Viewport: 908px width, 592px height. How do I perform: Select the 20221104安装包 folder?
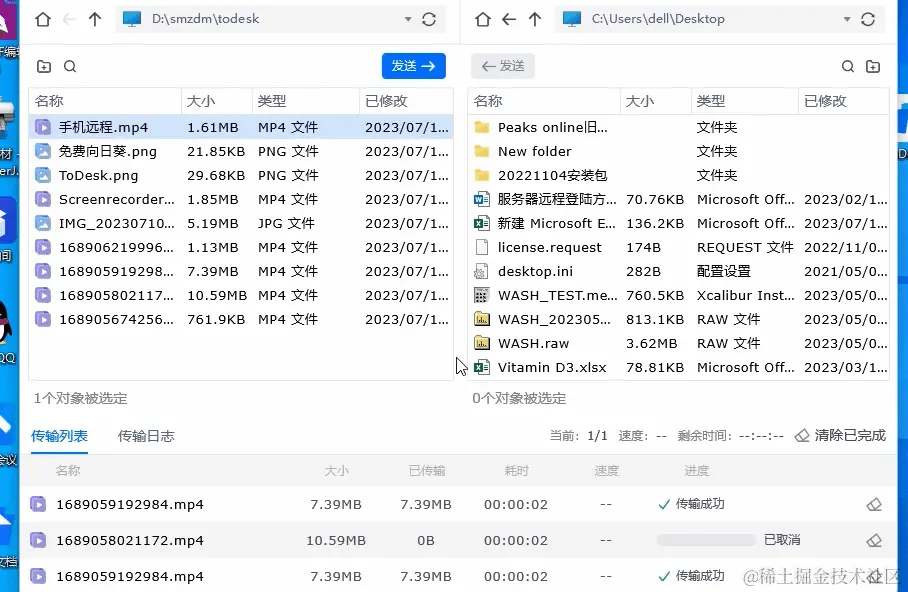coord(678,175)
